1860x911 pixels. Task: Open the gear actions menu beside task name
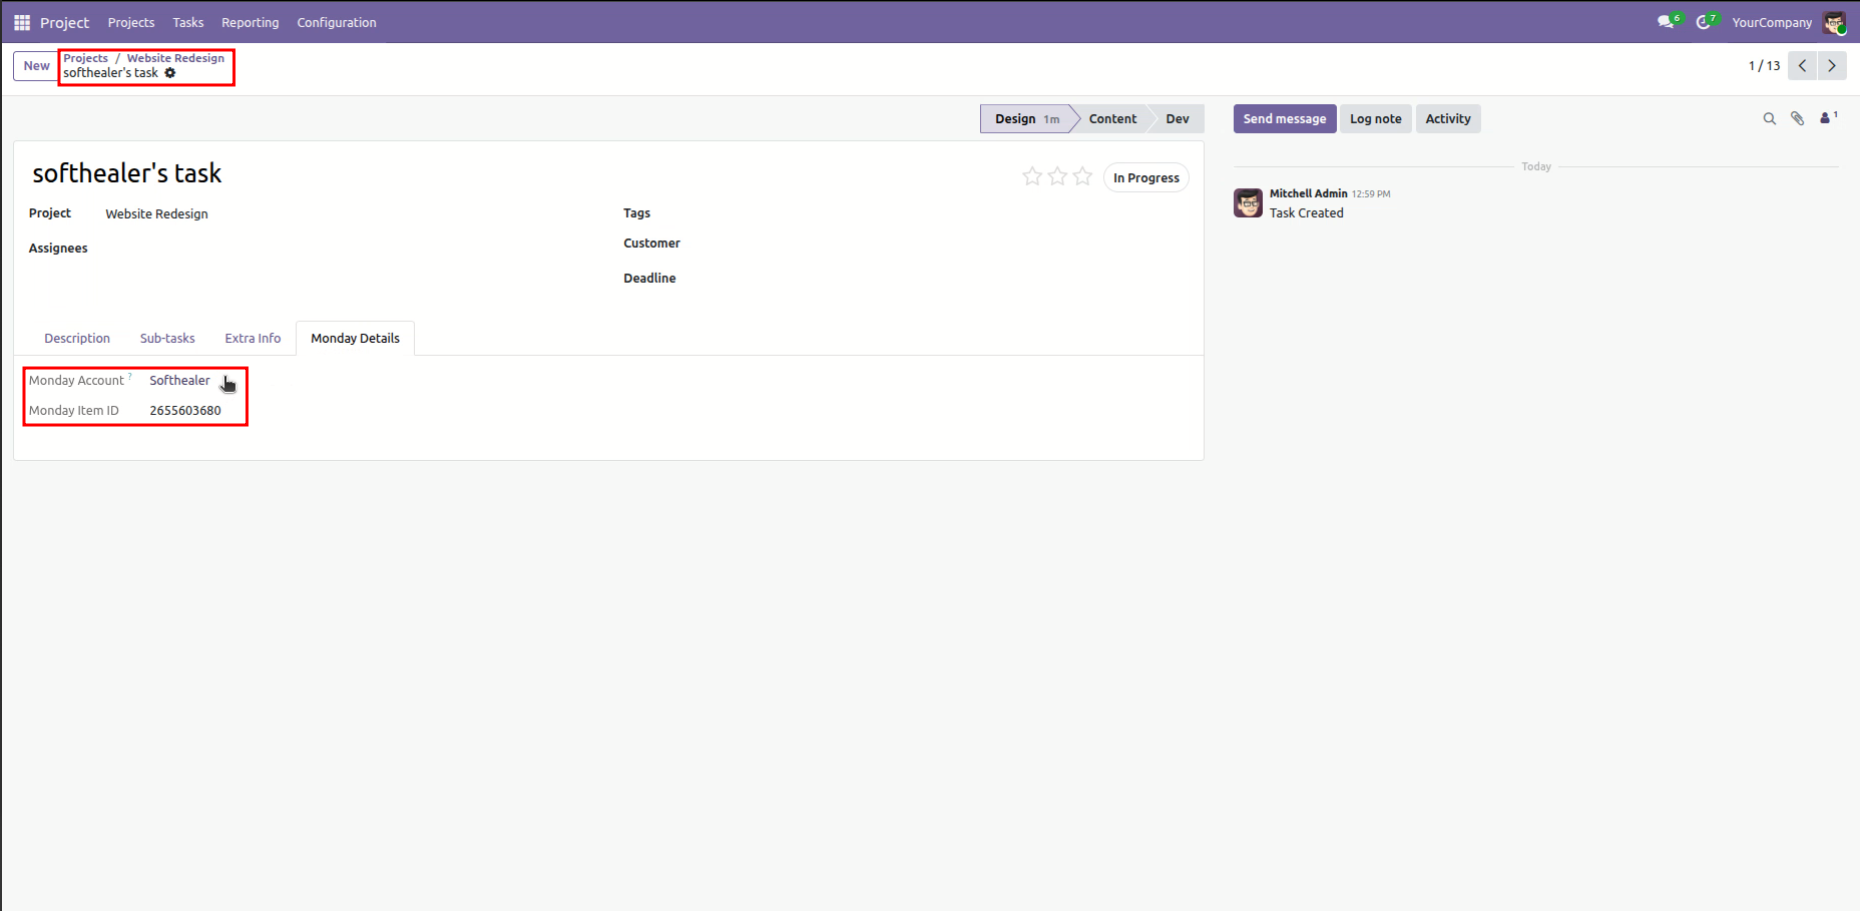[170, 73]
